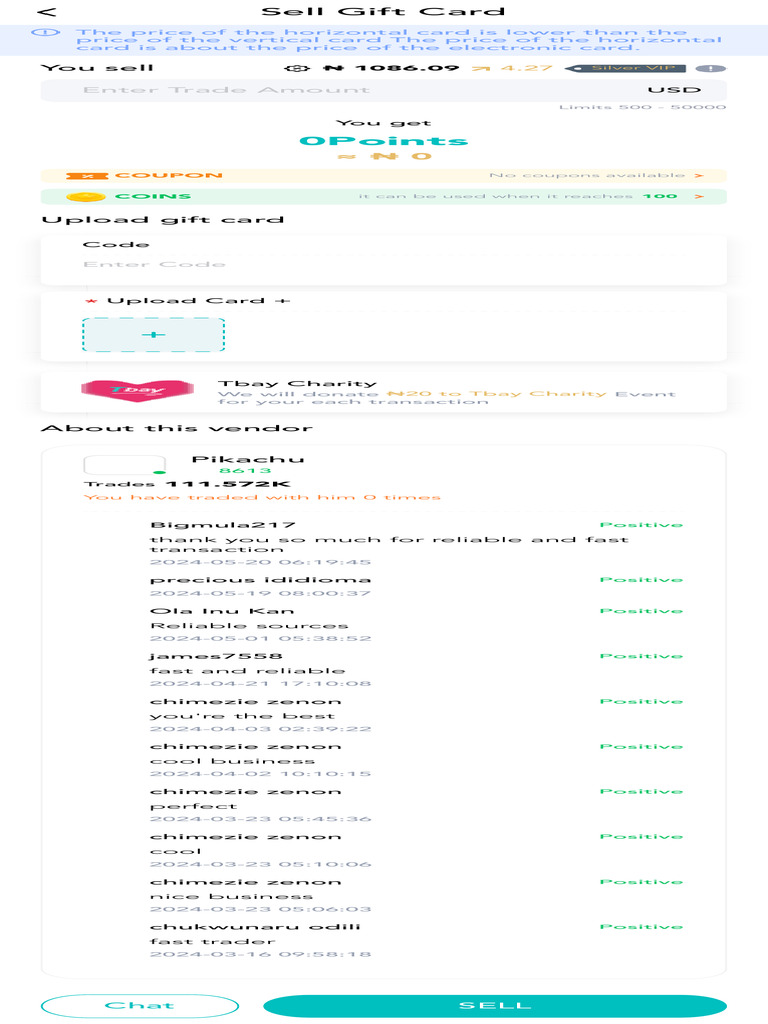Focus the Enter Code field
Image resolution: width=768 pixels, height=1024 pixels.
(x=383, y=264)
